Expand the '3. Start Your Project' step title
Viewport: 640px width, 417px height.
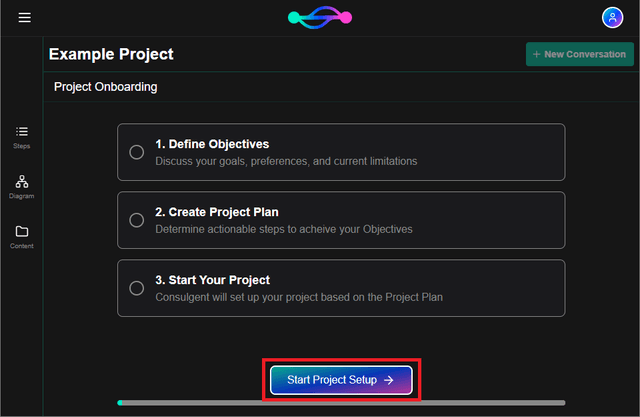(x=213, y=280)
